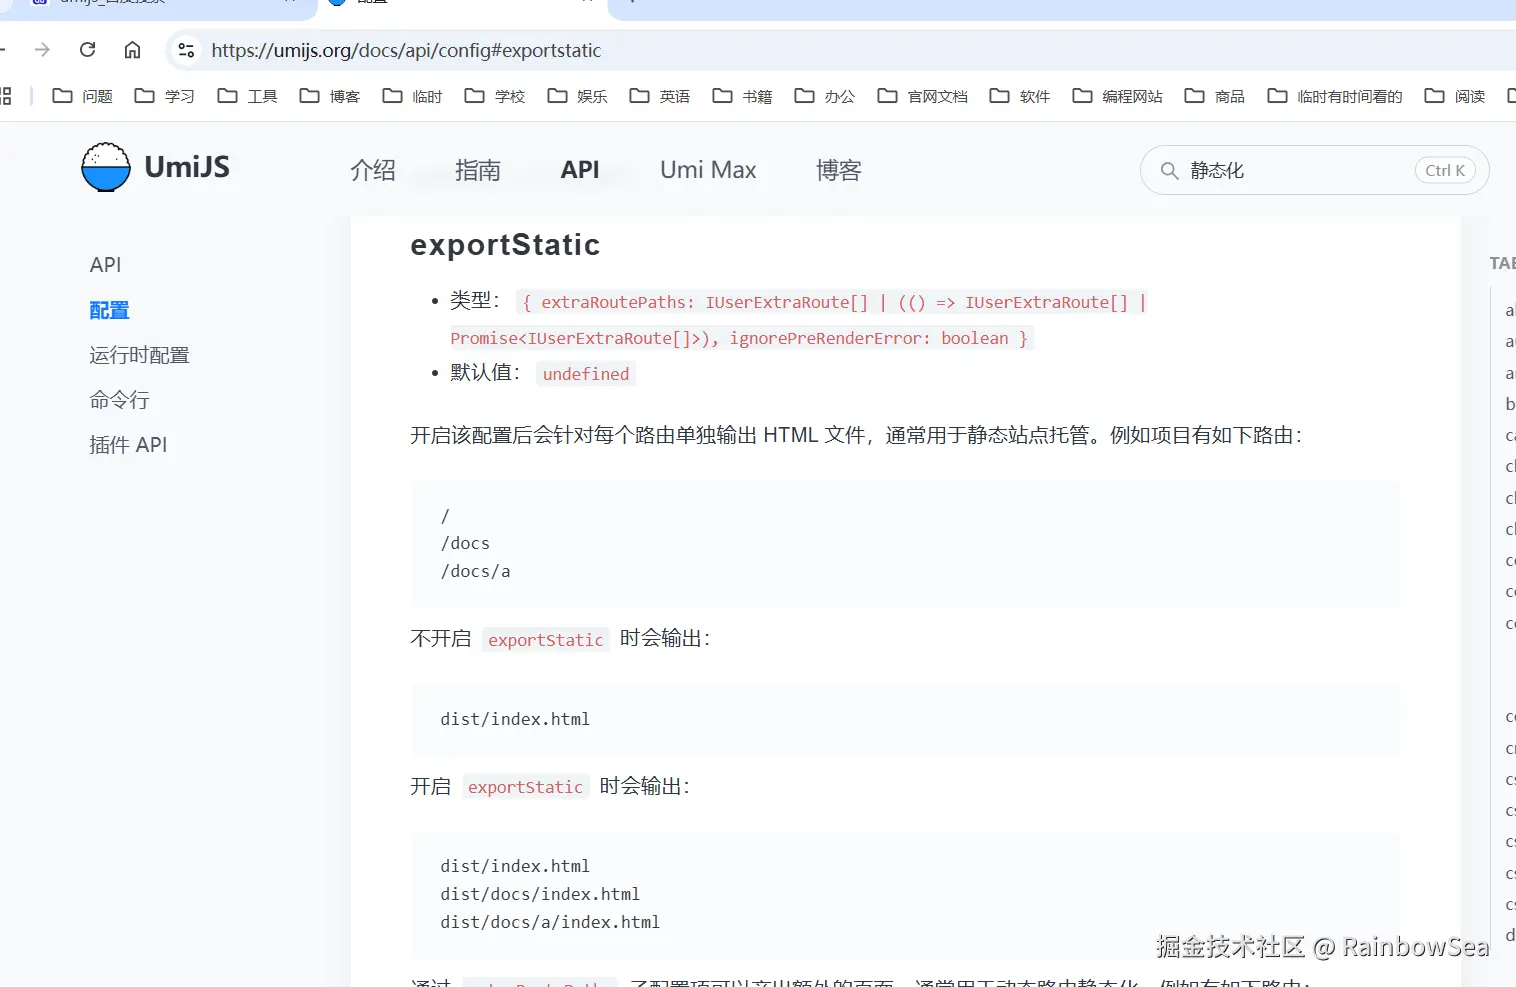The width and height of the screenshot is (1516, 987).
Task: Open site information icon in address bar
Action: click(x=186, y=50)
